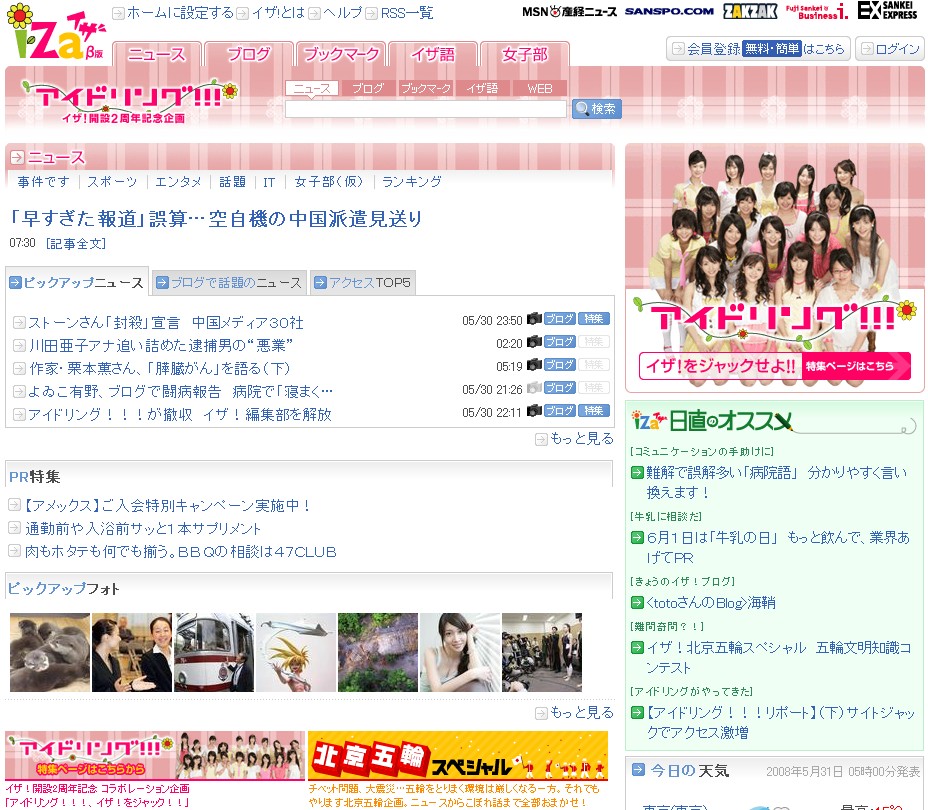Open otter pickup photo thumbnail
928x810 pixels.
click(x=50, y=653)
